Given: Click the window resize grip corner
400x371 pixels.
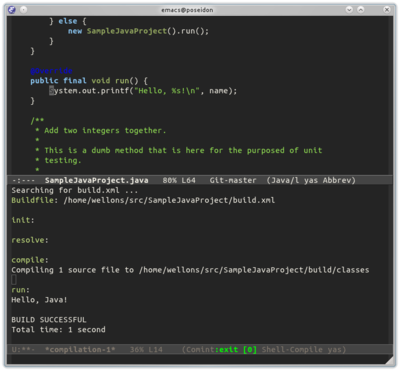Looking at the screenshot, I should point(389,361).
